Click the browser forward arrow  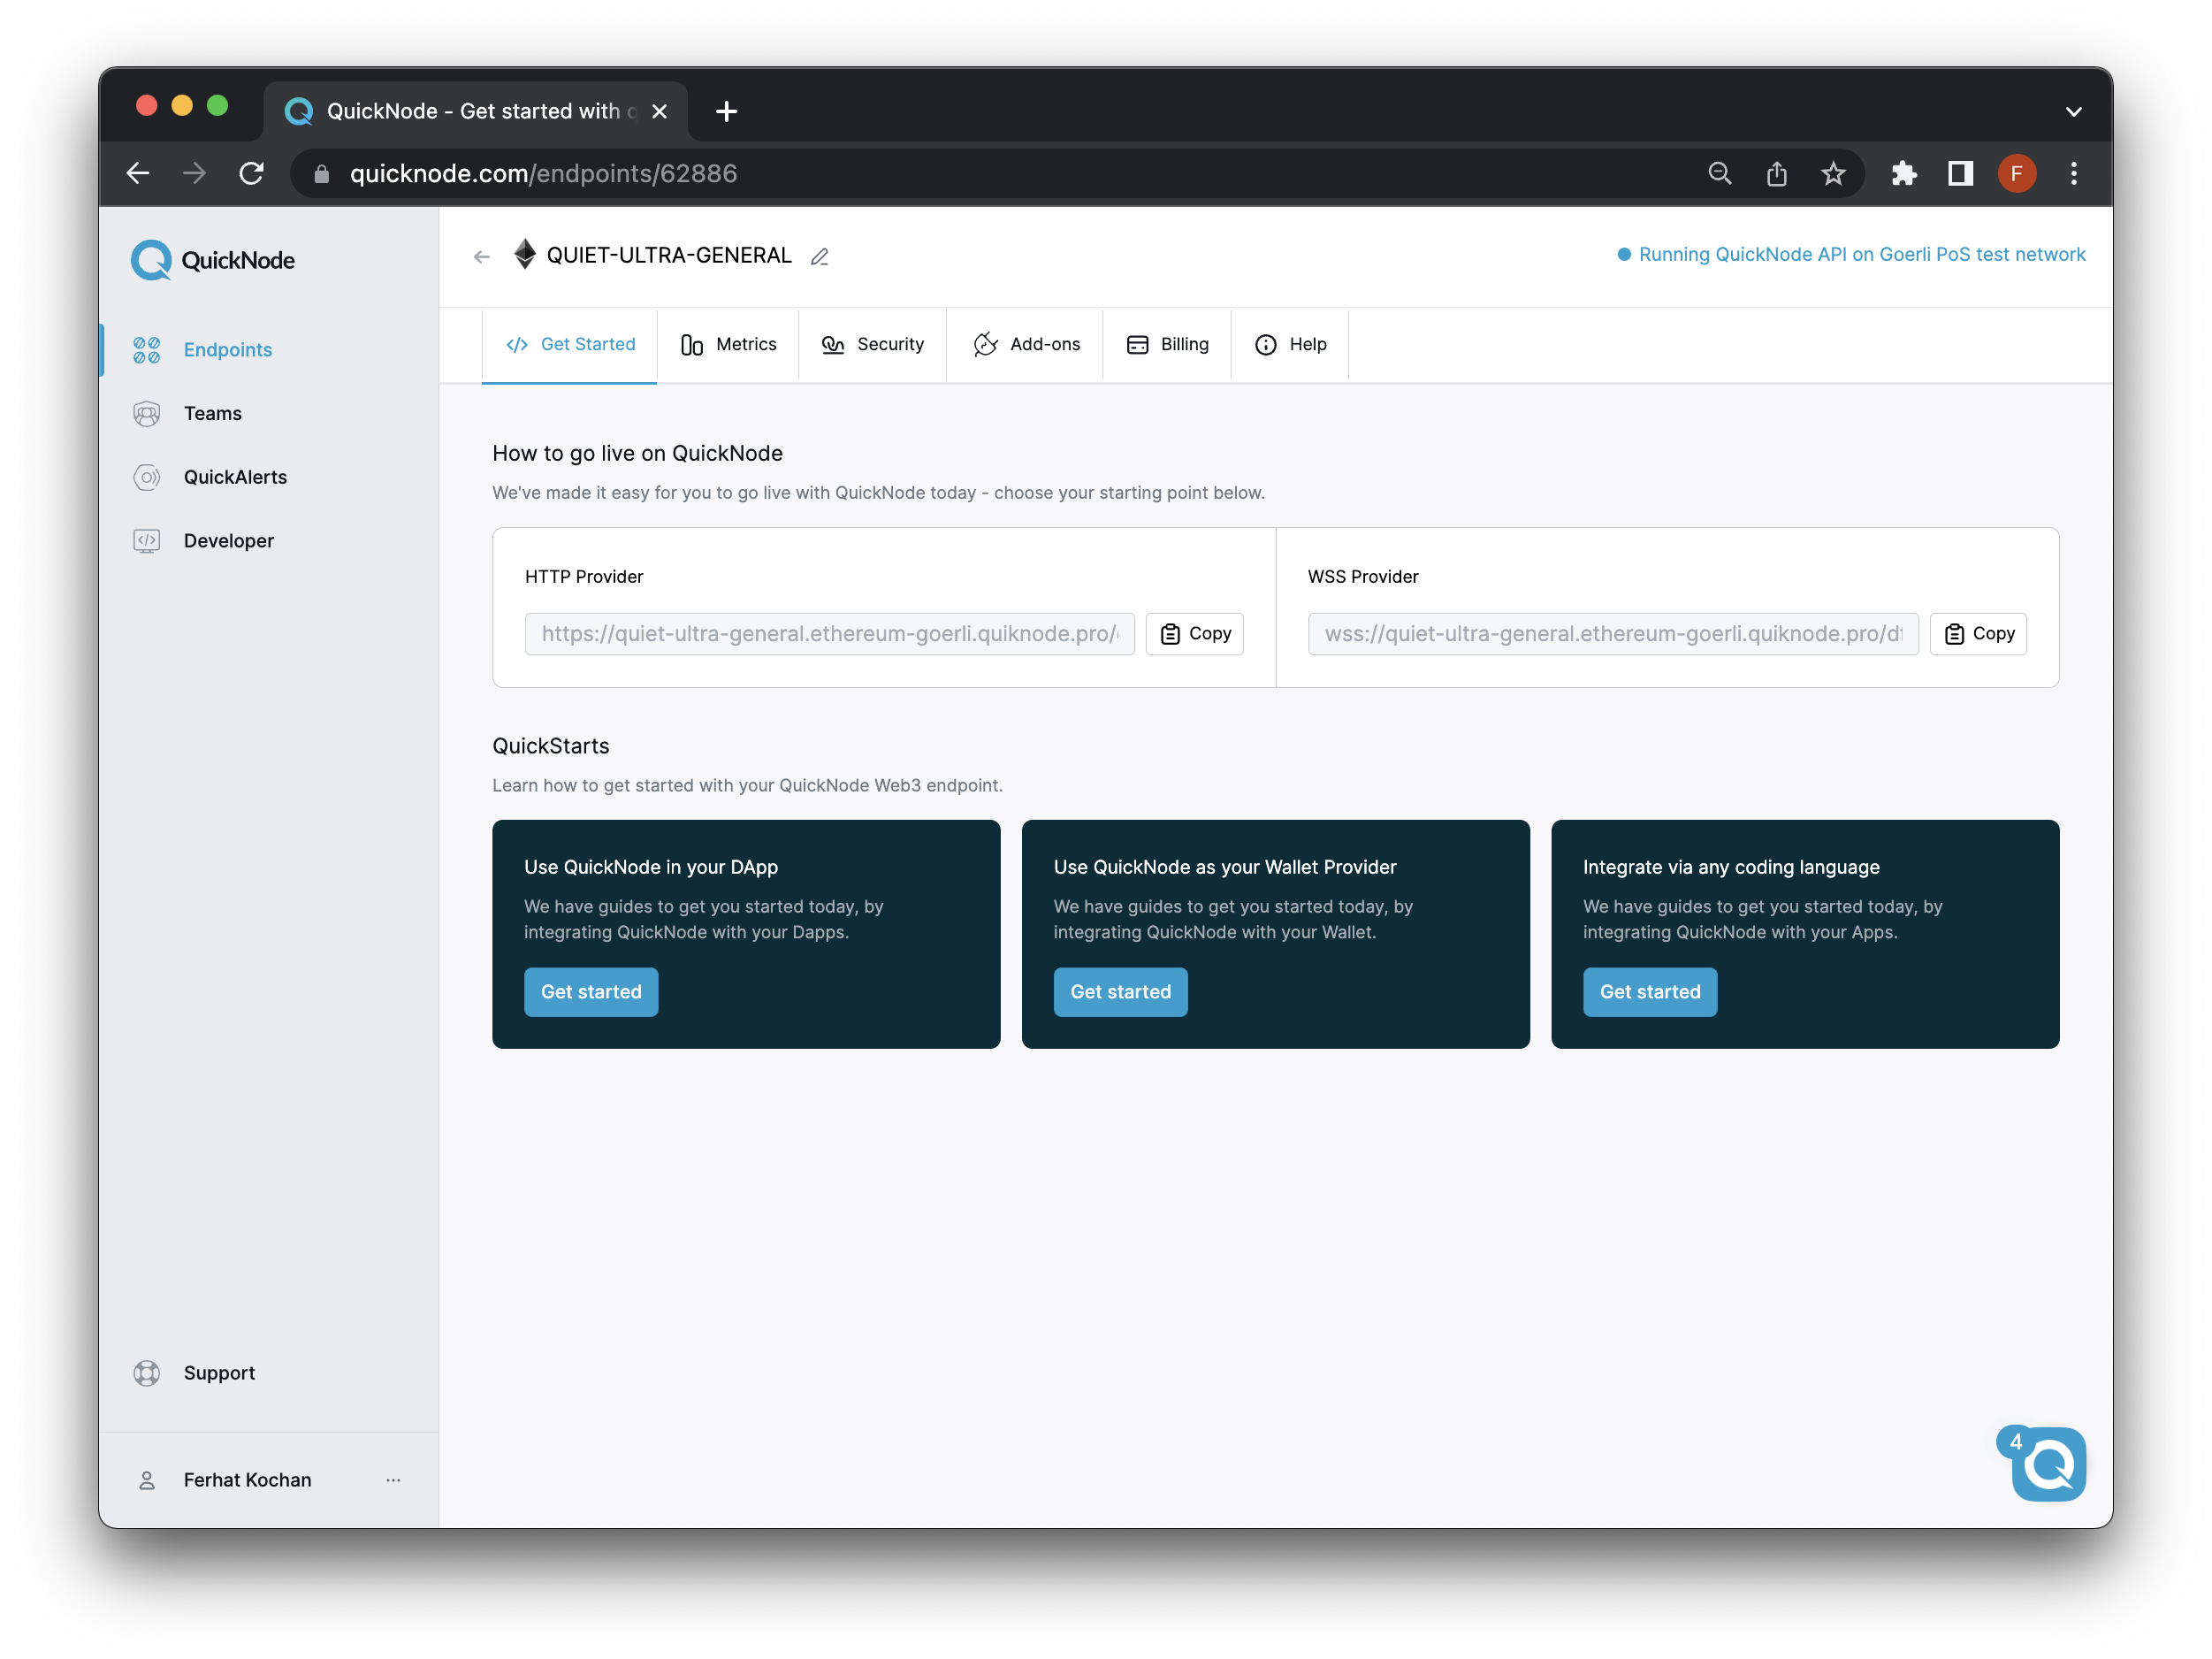tap(194, 173)
